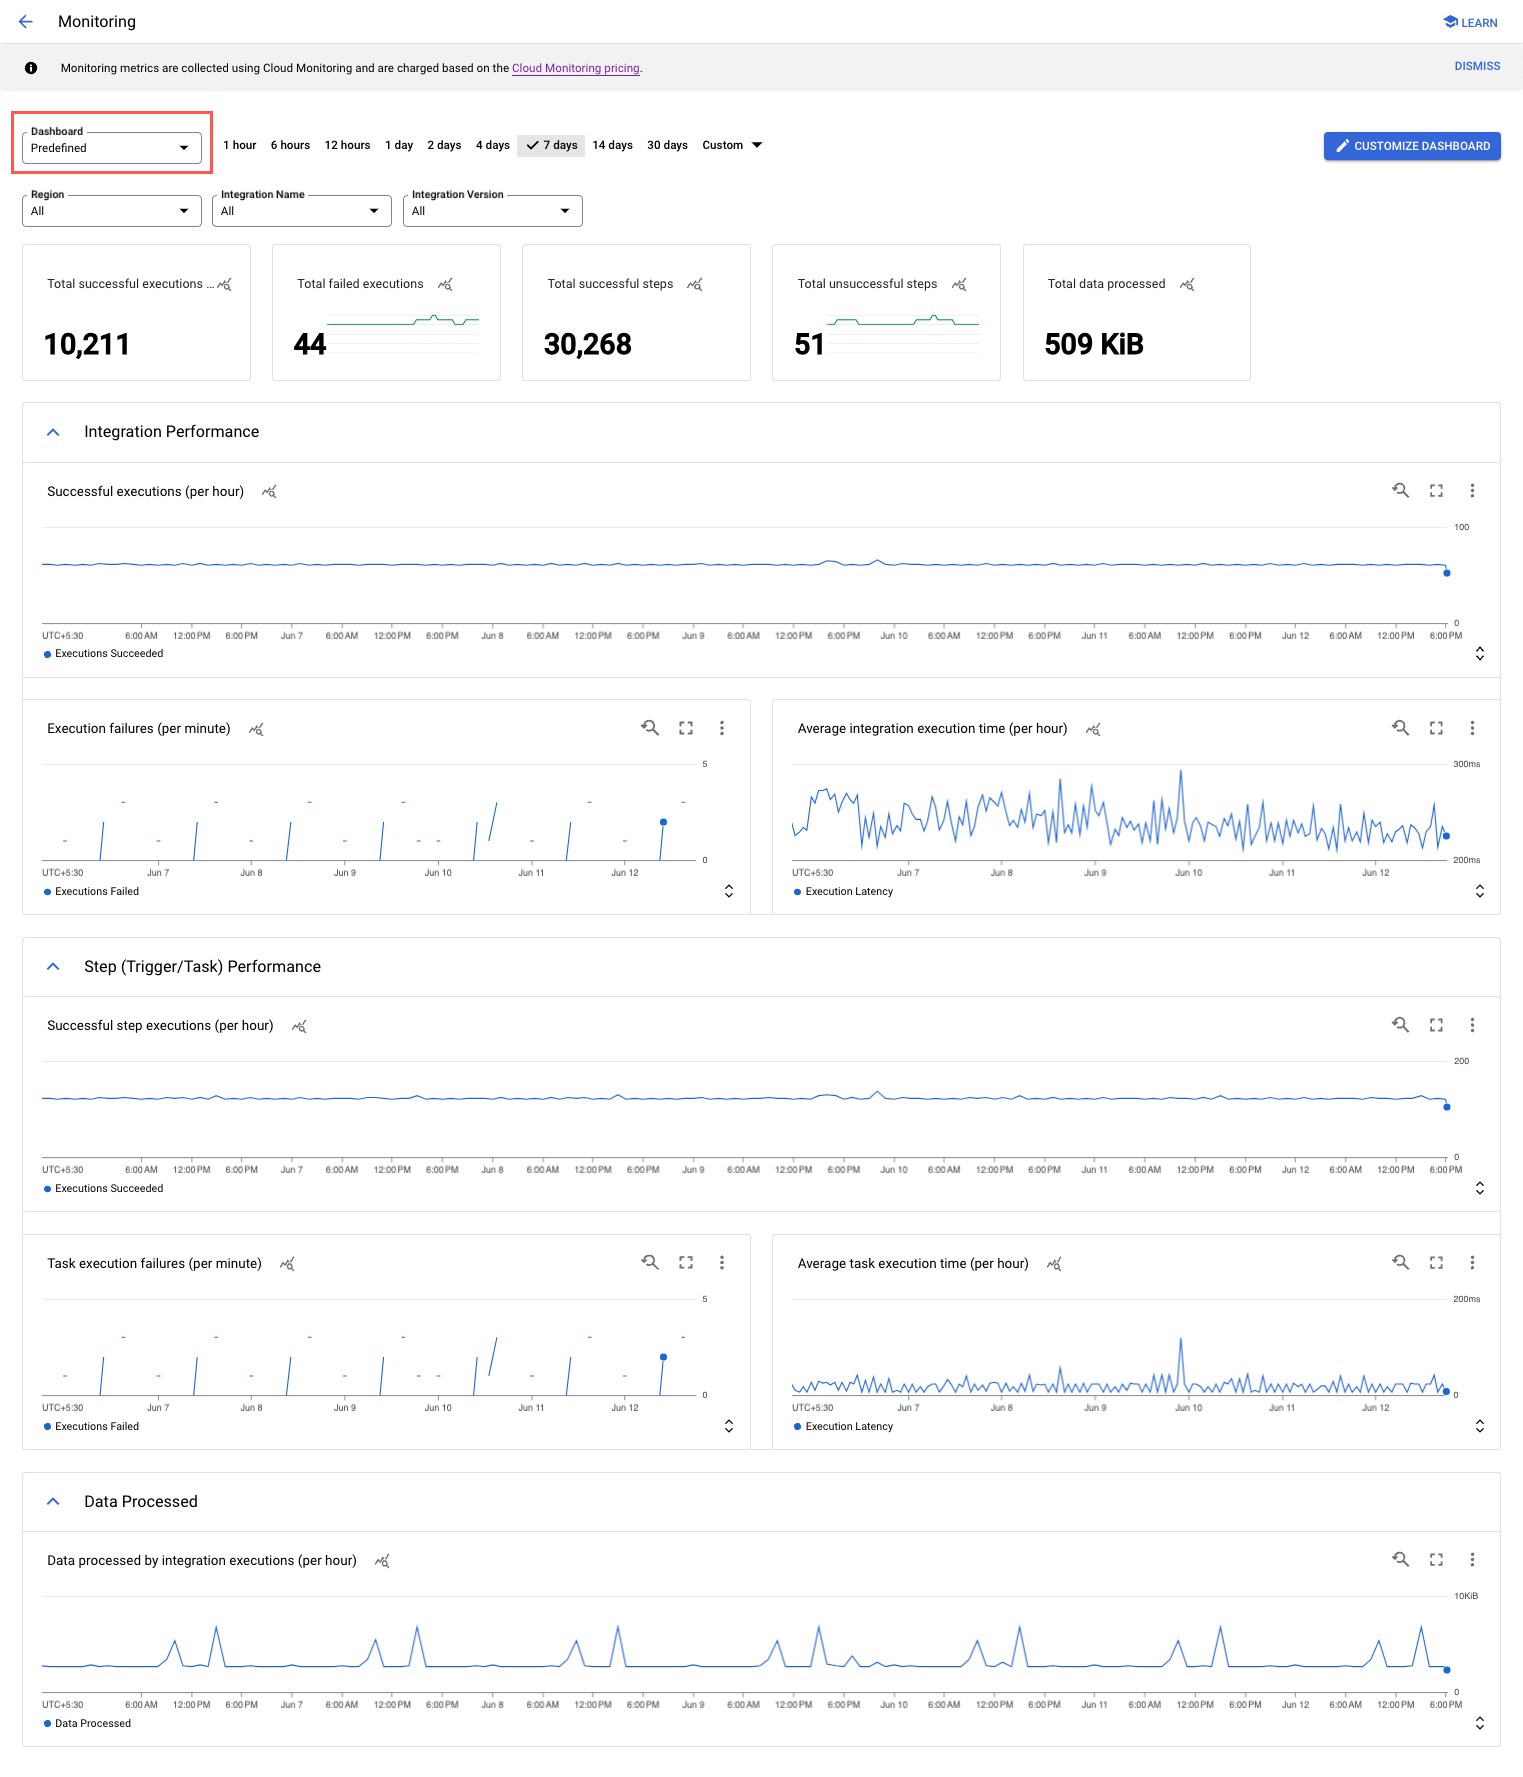1523x1777 pixels.
Task: Open the Region filter dropdown
Action: tap(111, 211)
